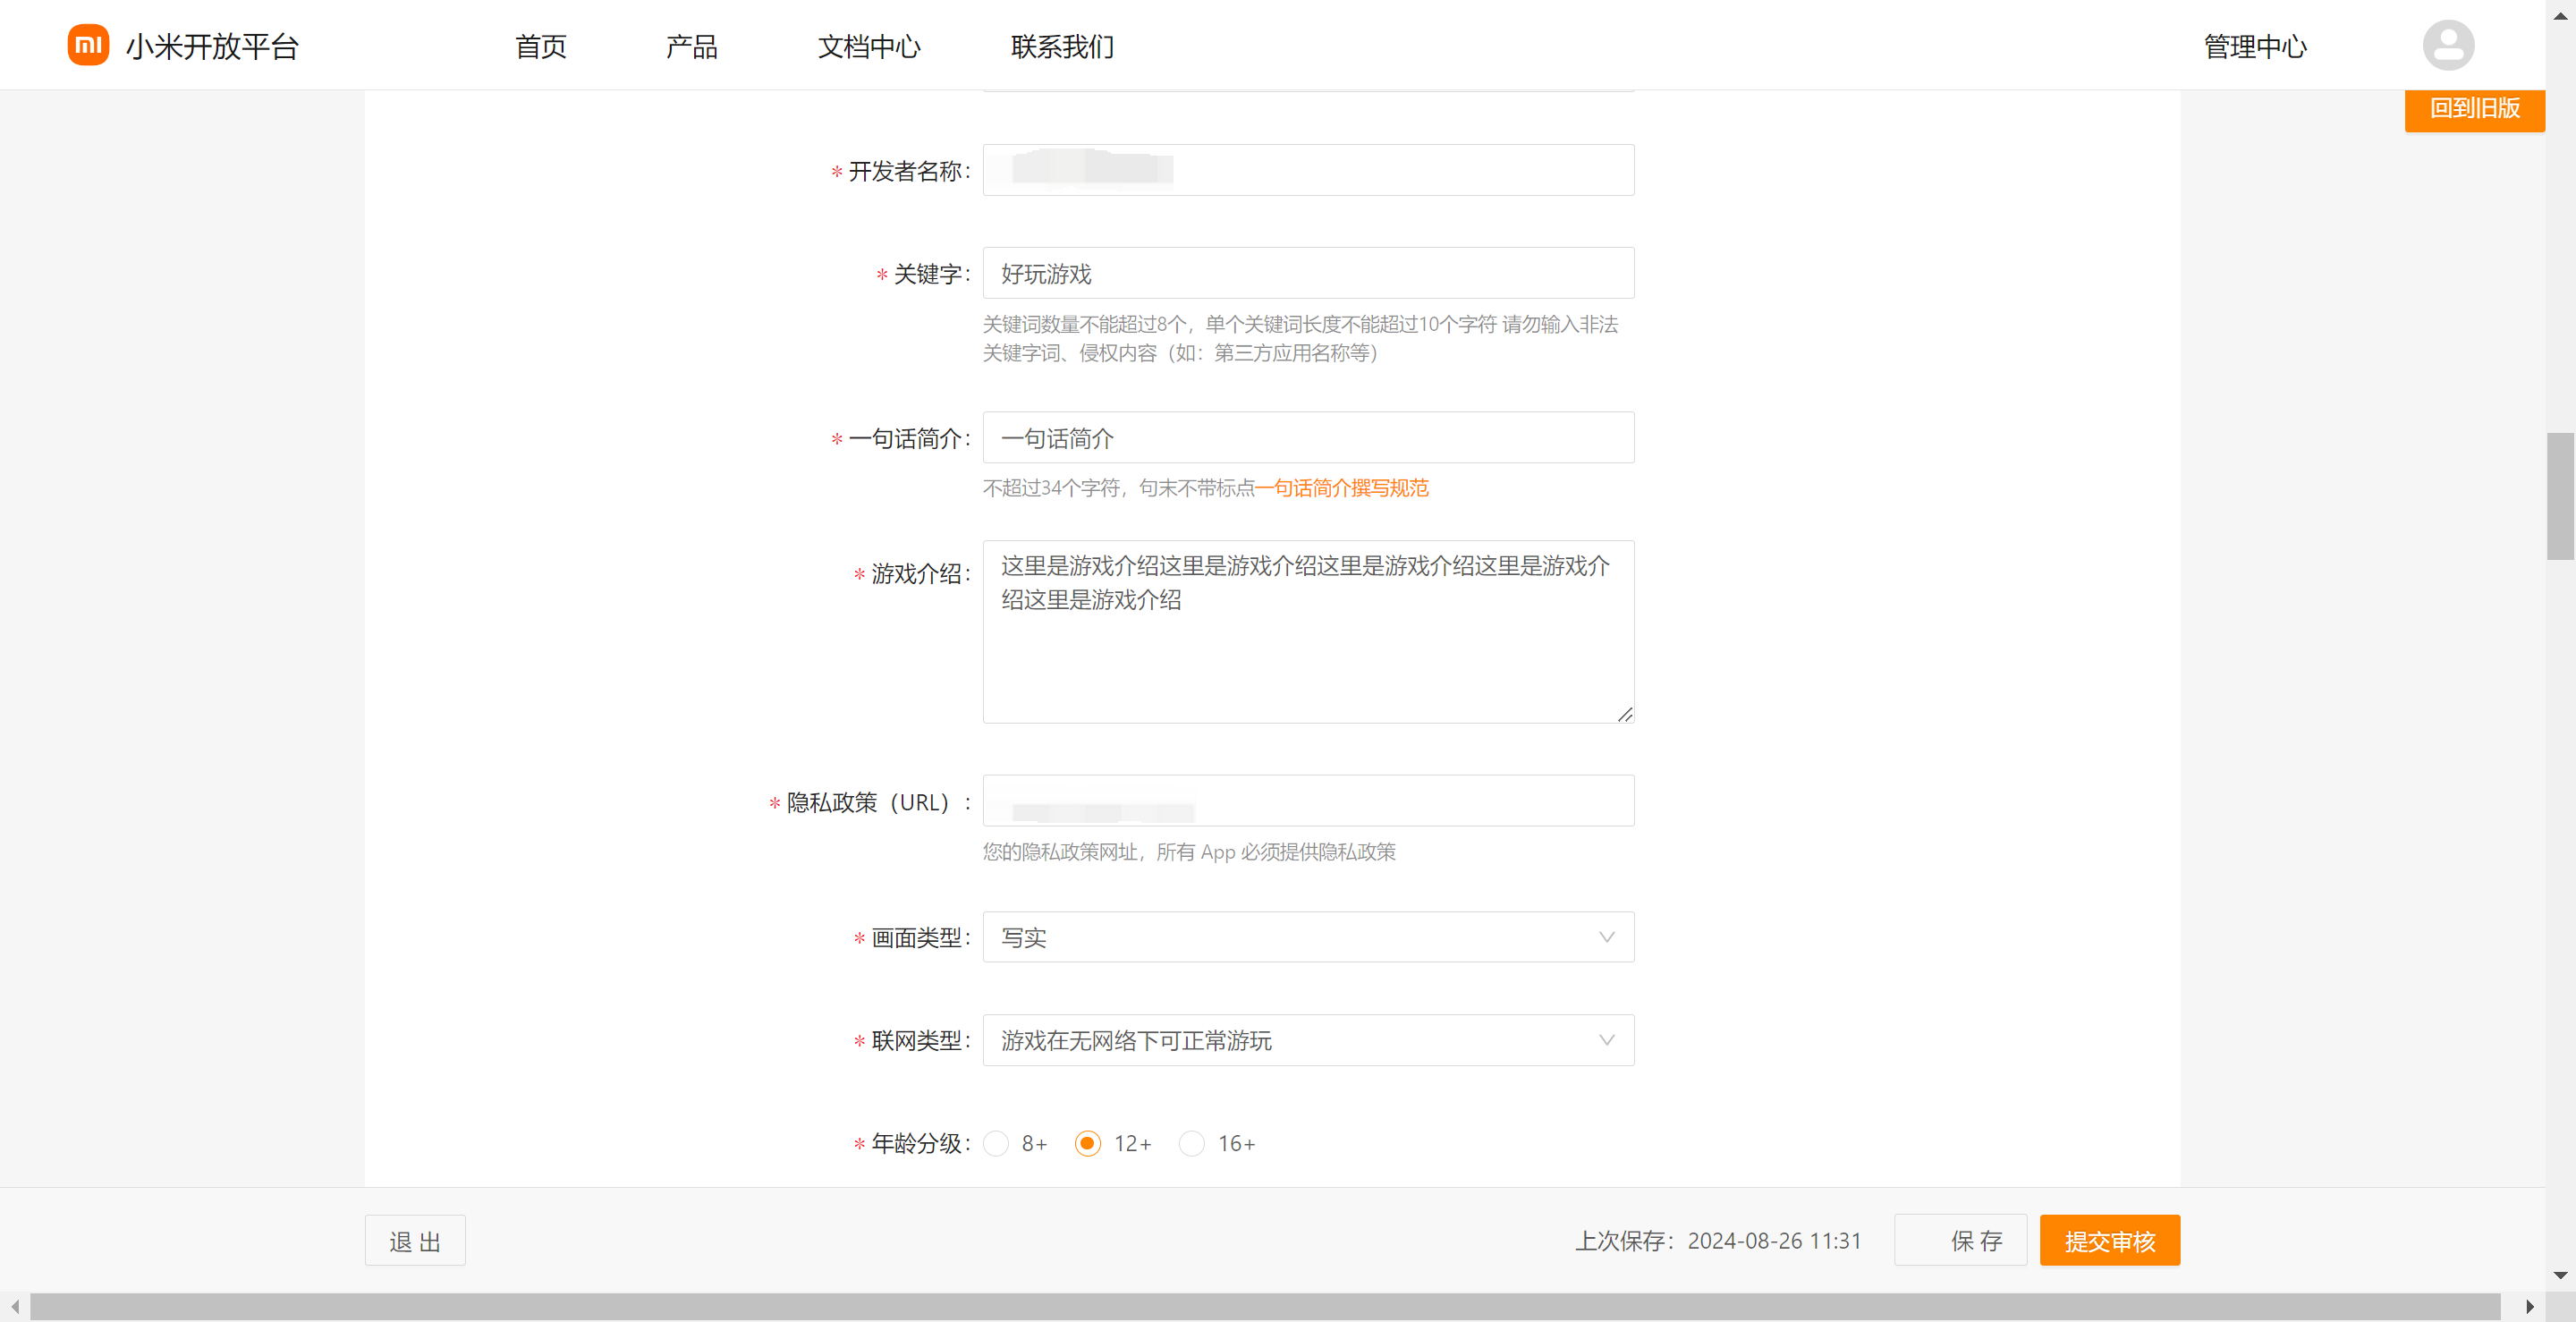This screenshot has width=2576, height=1322.
Task: Click the 画面类型 field label
Action: click(915, 938)
